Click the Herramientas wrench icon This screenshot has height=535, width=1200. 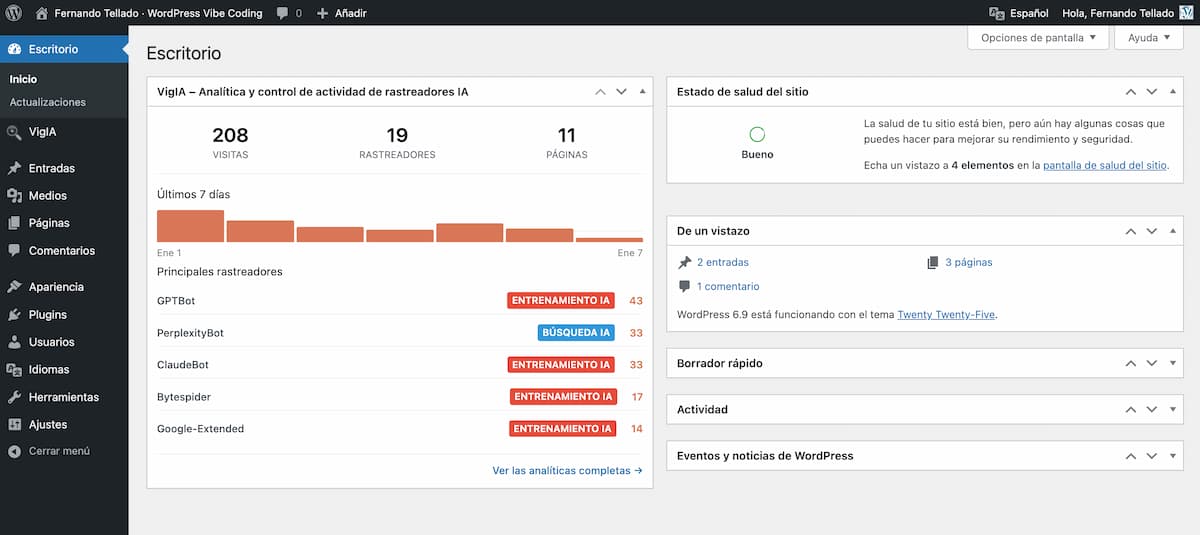tap(14, 397)
